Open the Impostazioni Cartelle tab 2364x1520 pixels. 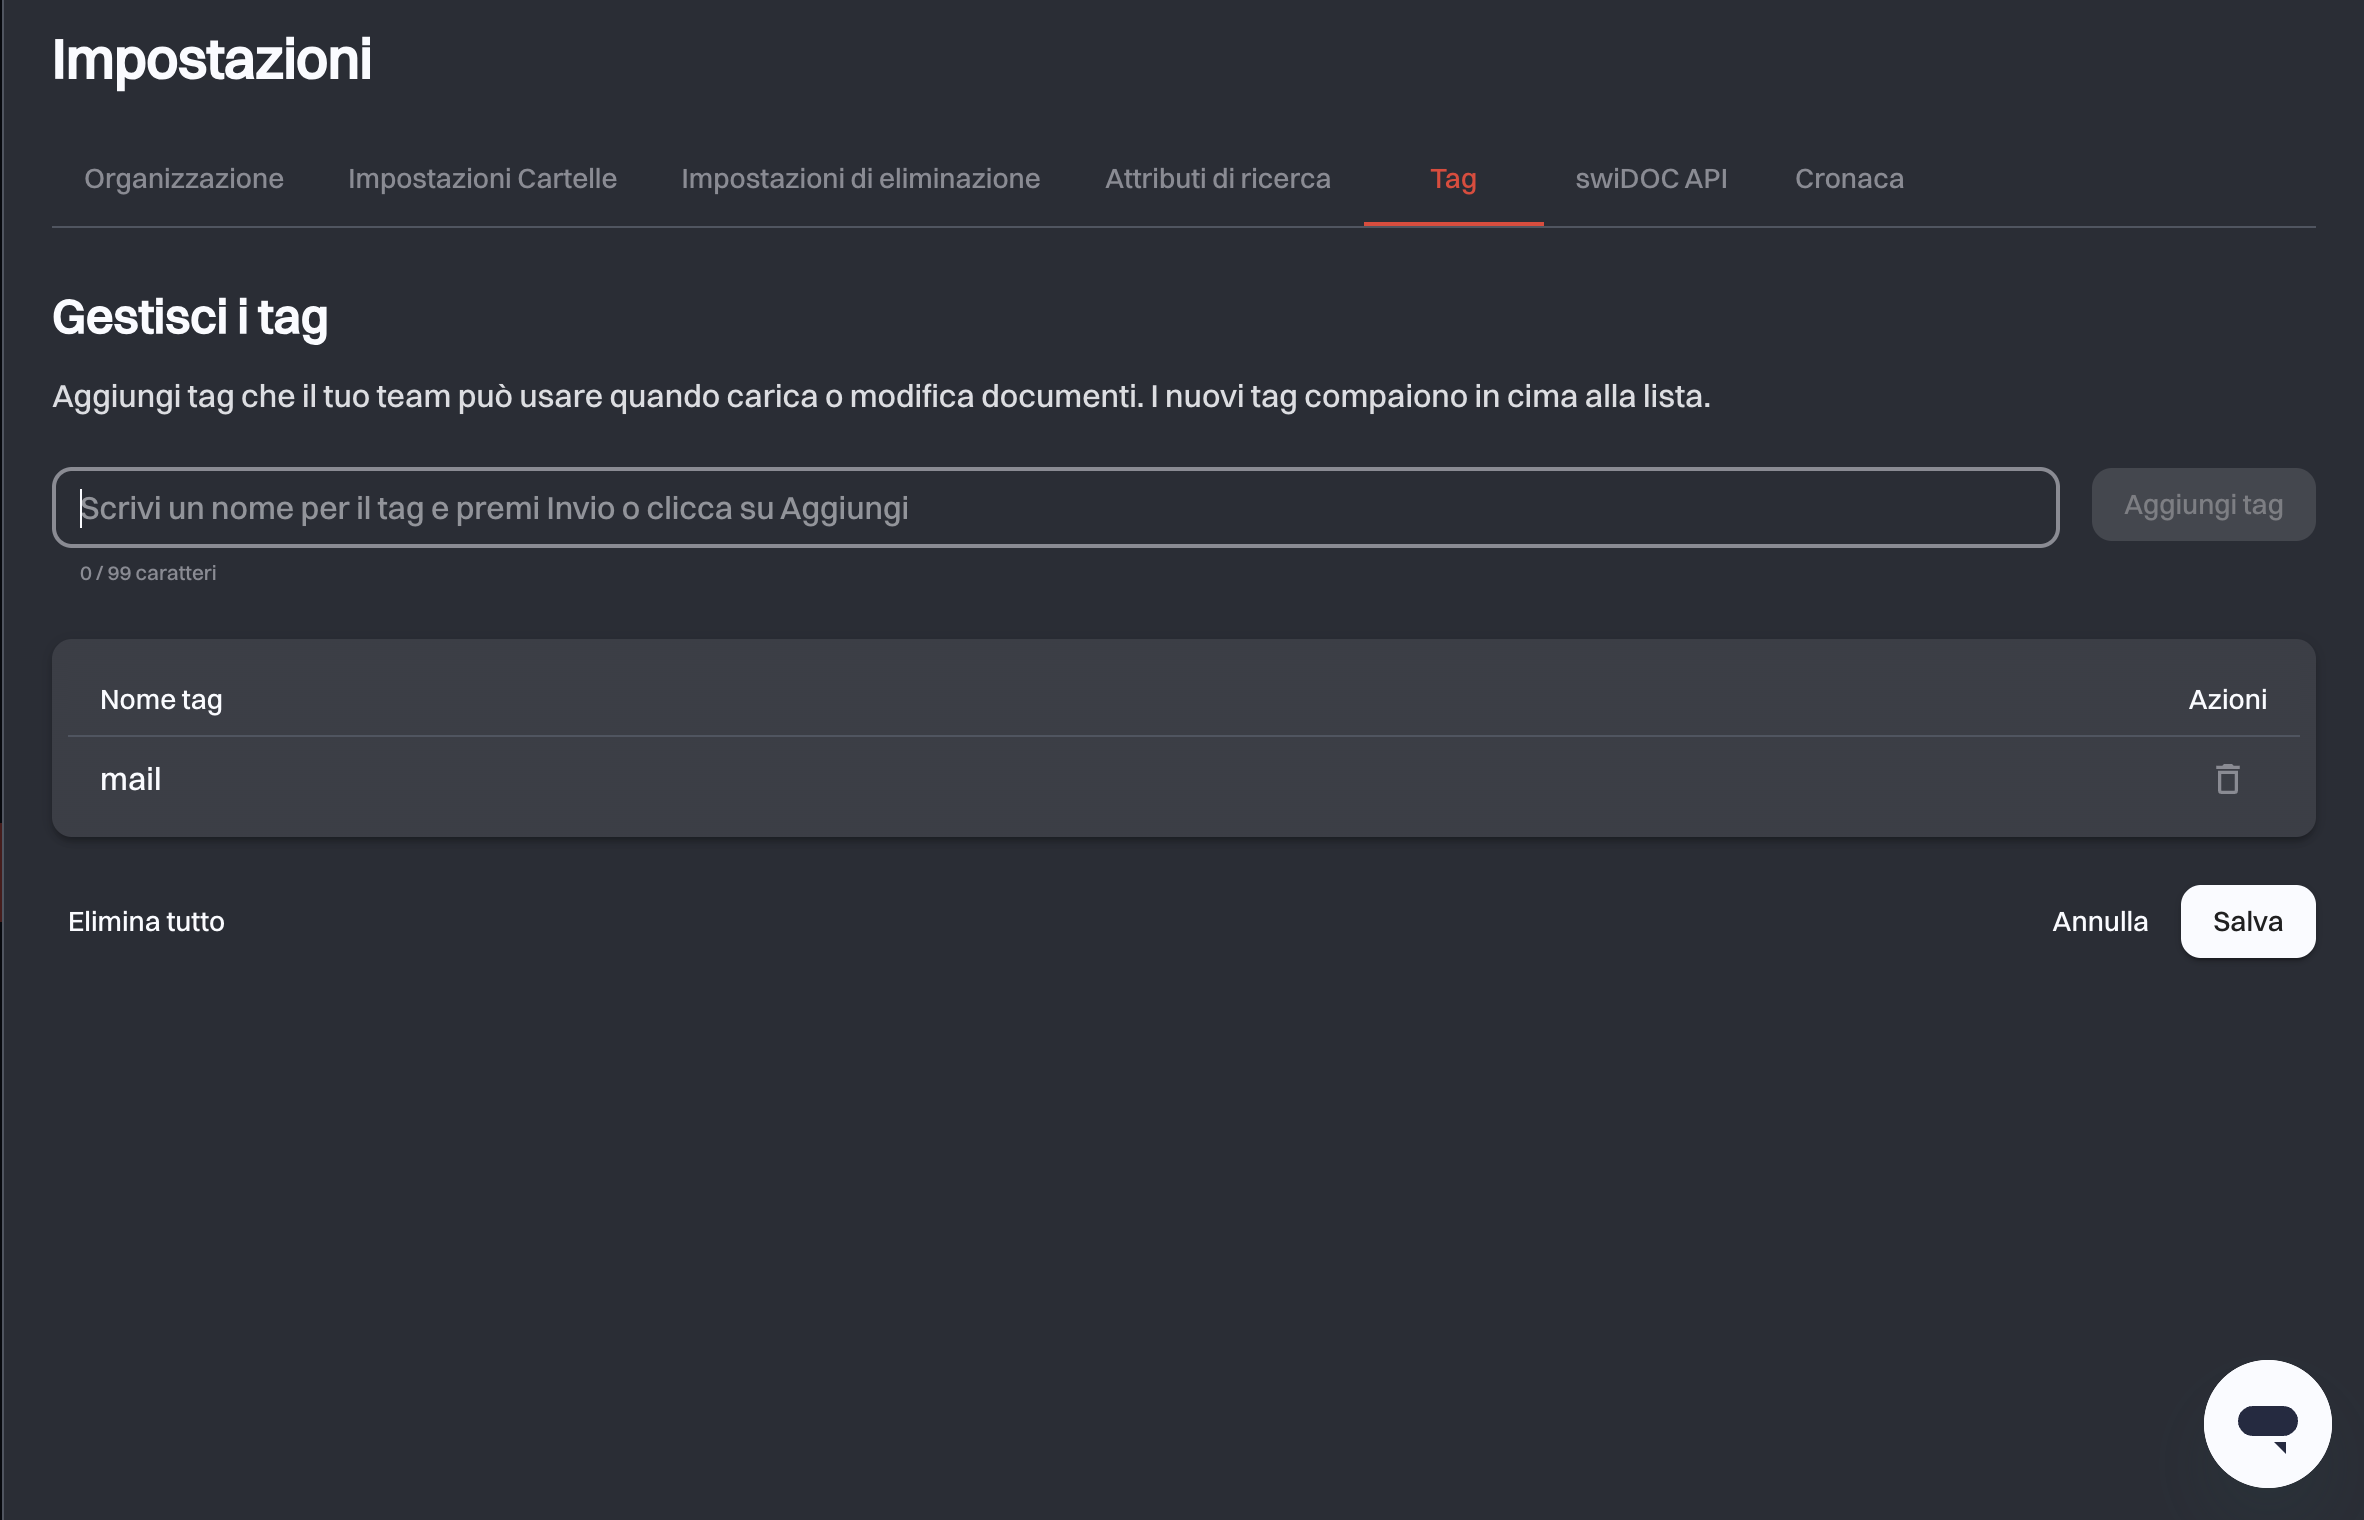[482, 179]
